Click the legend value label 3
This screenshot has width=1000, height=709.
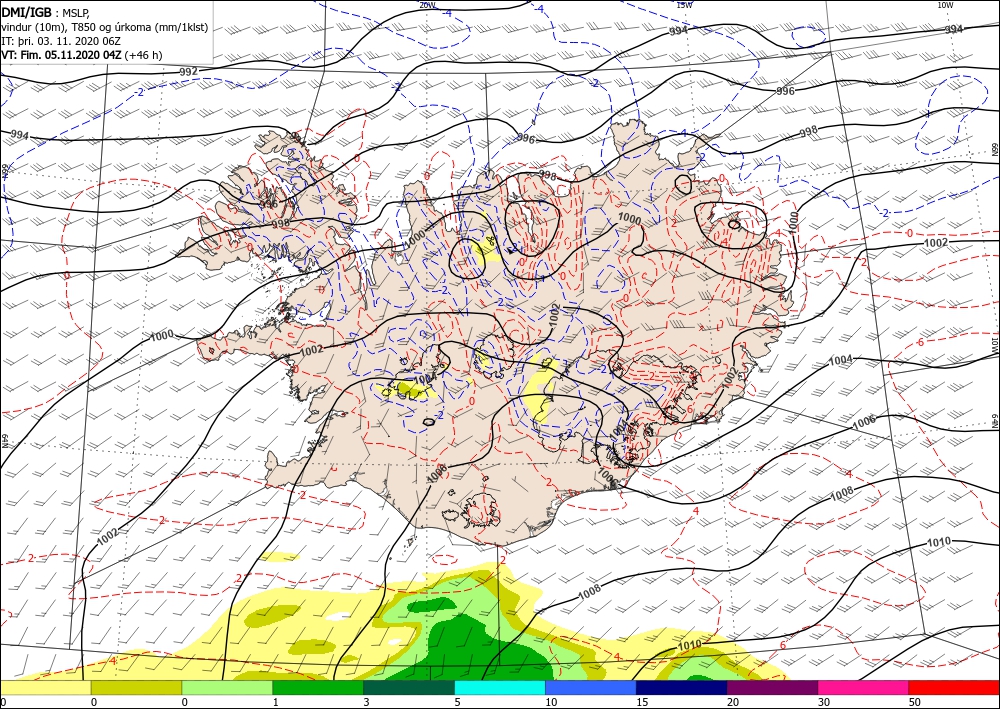click(366, 702)
